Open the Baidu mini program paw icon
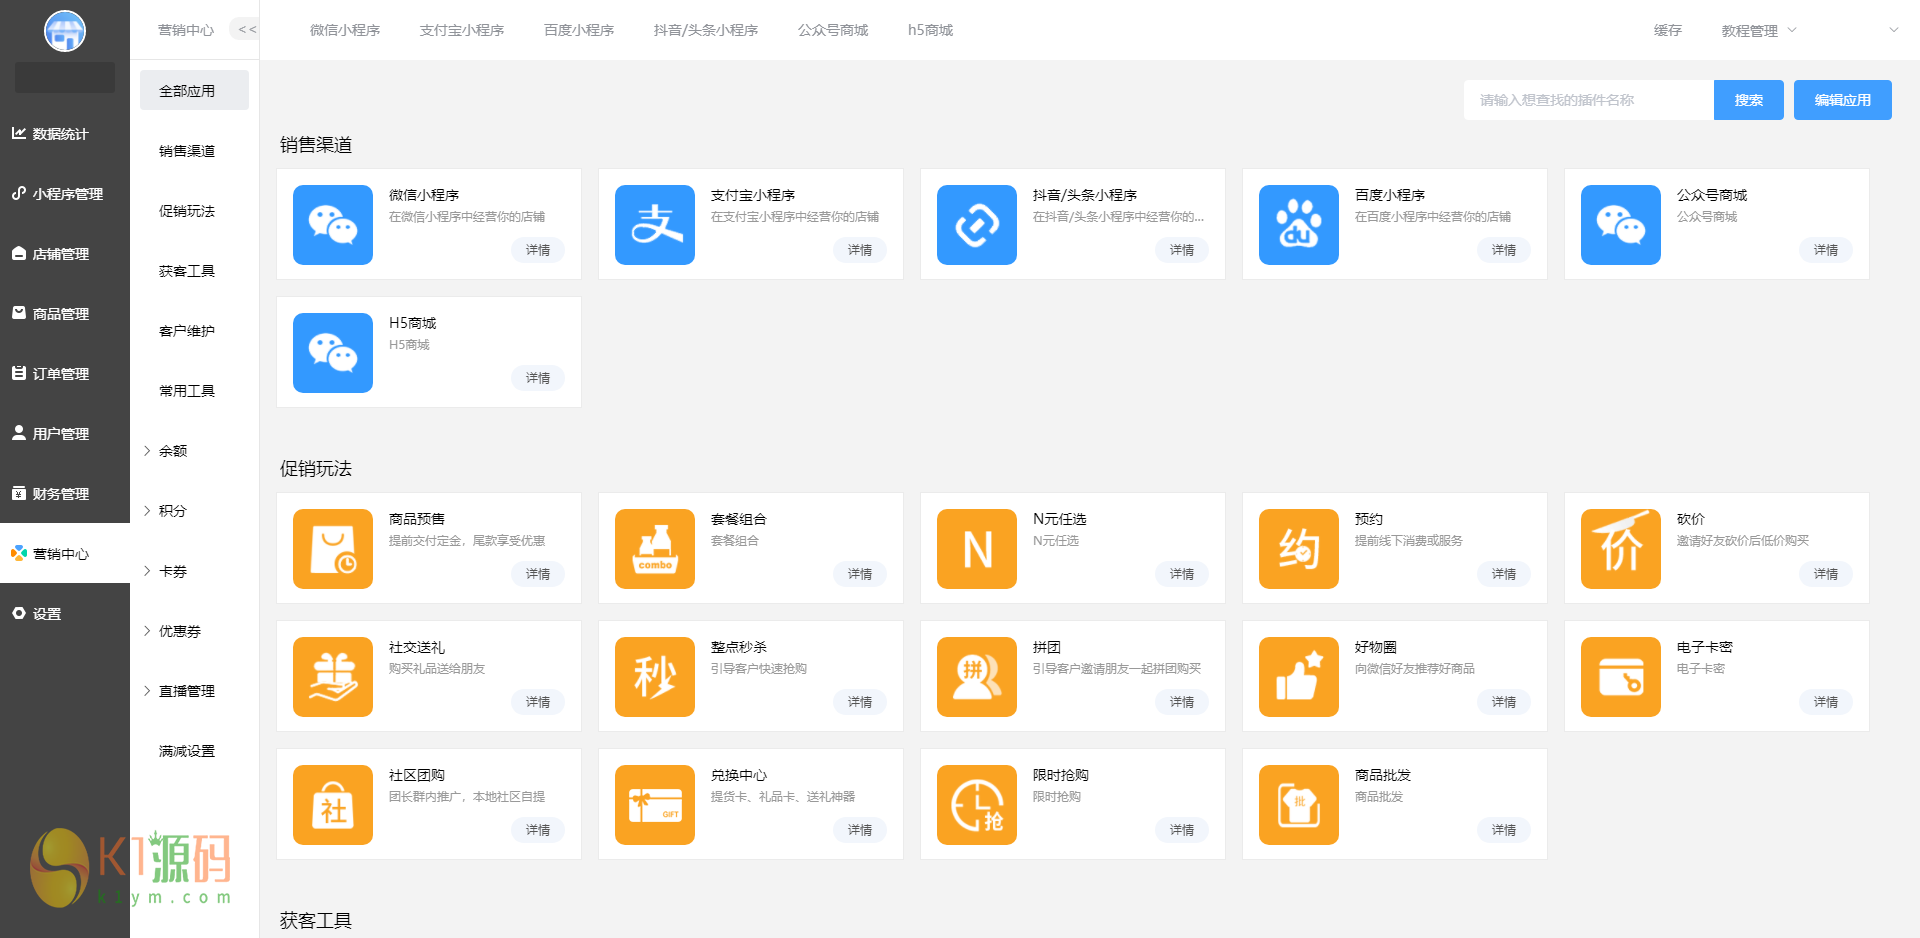 tap(1298, 225)
